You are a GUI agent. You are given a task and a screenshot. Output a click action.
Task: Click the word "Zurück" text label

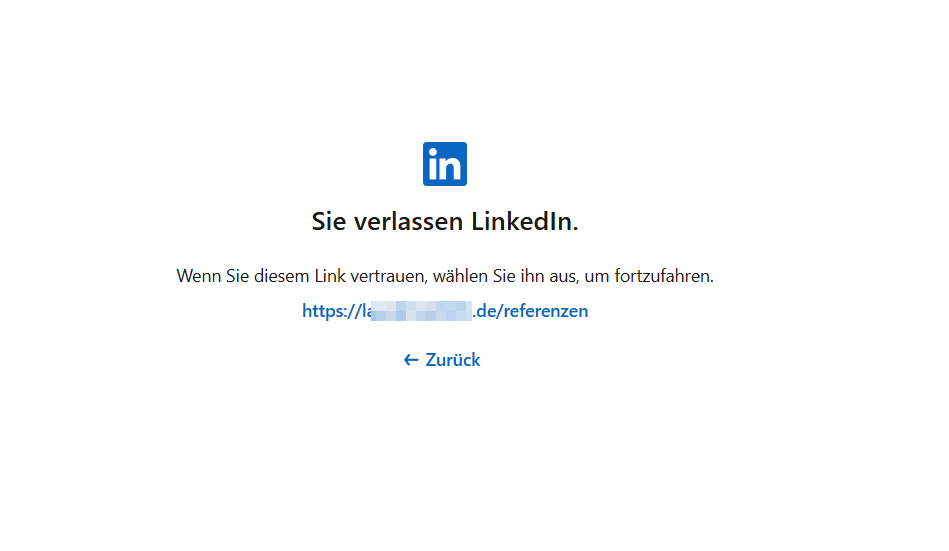pos(453,360)
